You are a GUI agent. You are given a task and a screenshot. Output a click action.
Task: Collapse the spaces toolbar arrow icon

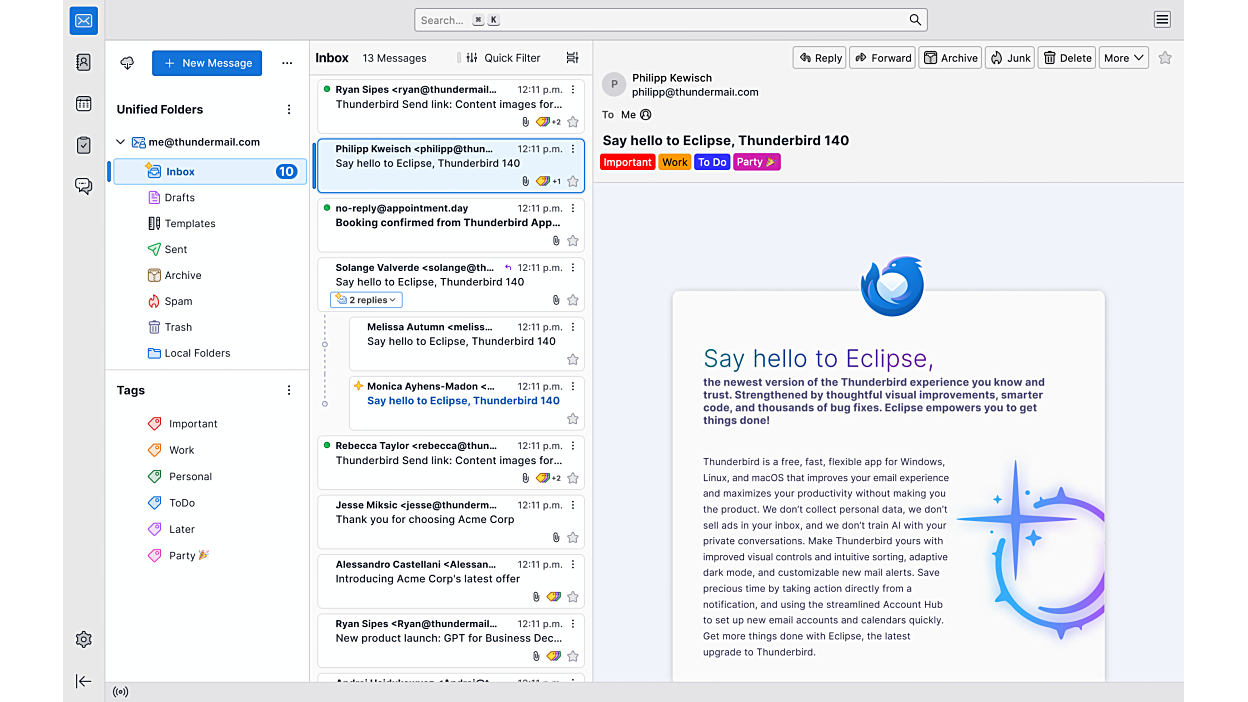tap(84, 681)
